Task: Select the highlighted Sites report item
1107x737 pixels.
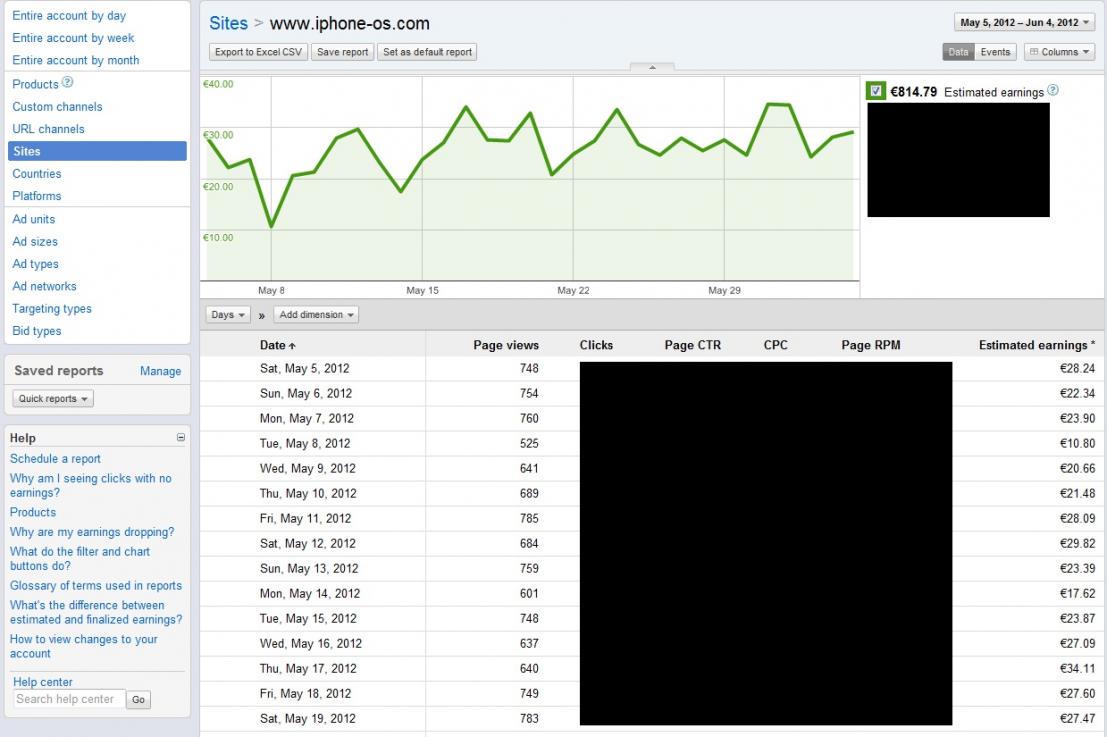Action: pyautogui.click(x=97, y=151)
